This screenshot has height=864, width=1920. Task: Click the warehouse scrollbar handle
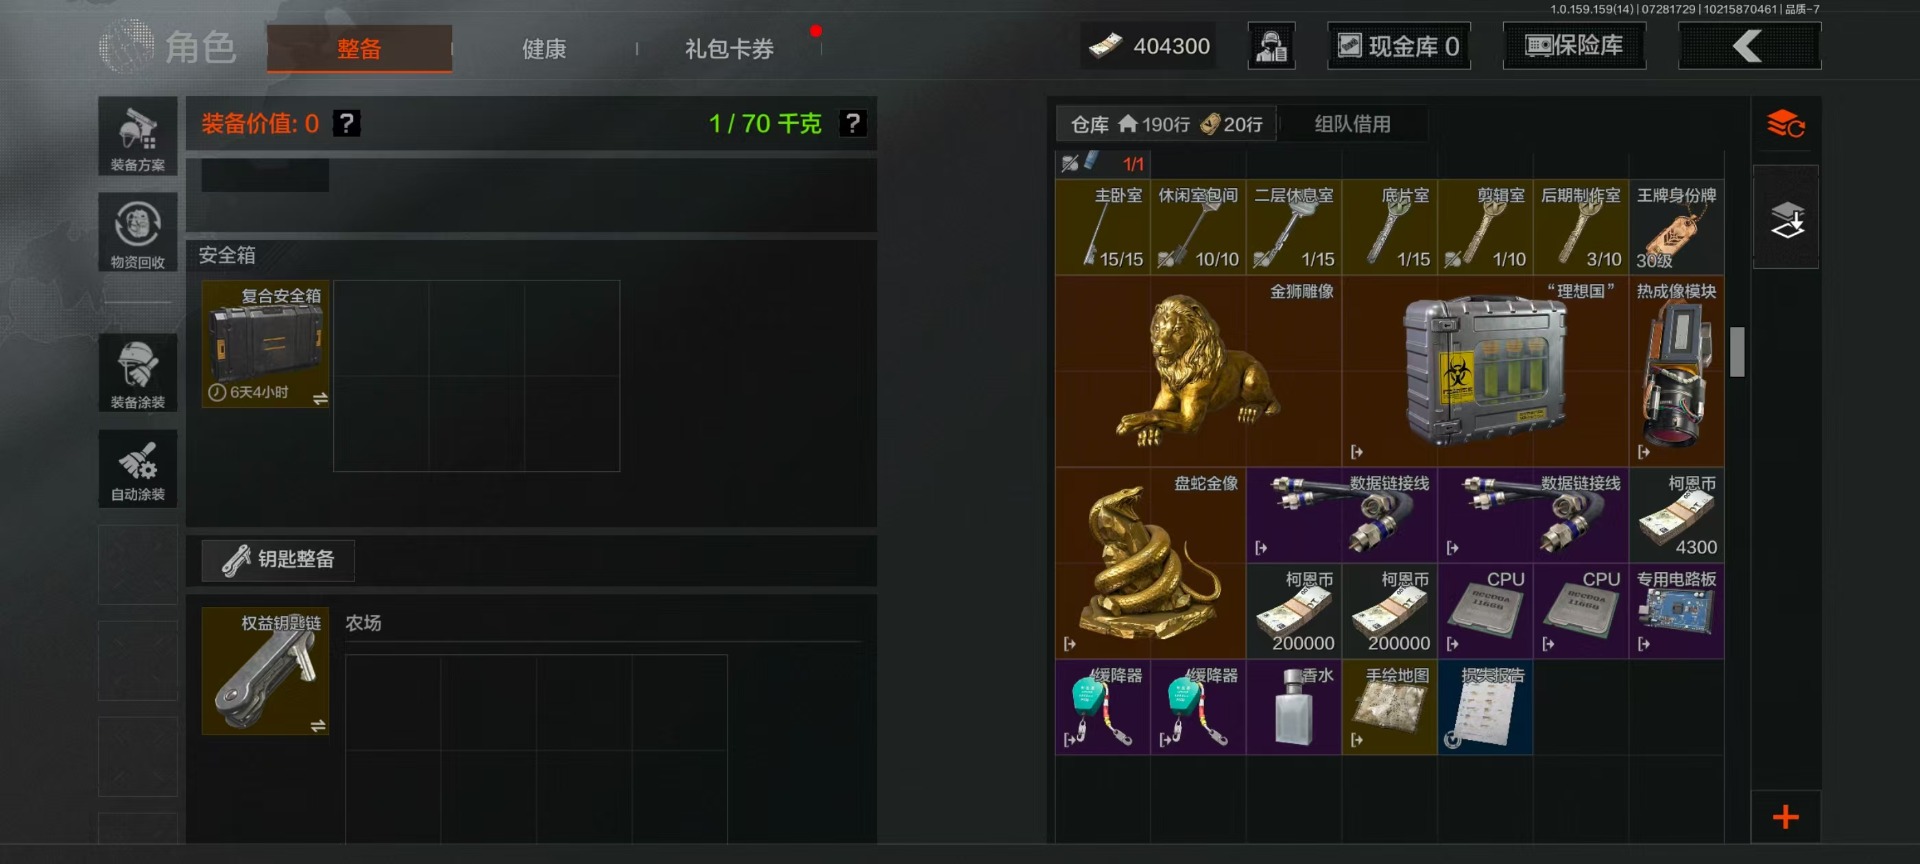tap(1737, 352)
